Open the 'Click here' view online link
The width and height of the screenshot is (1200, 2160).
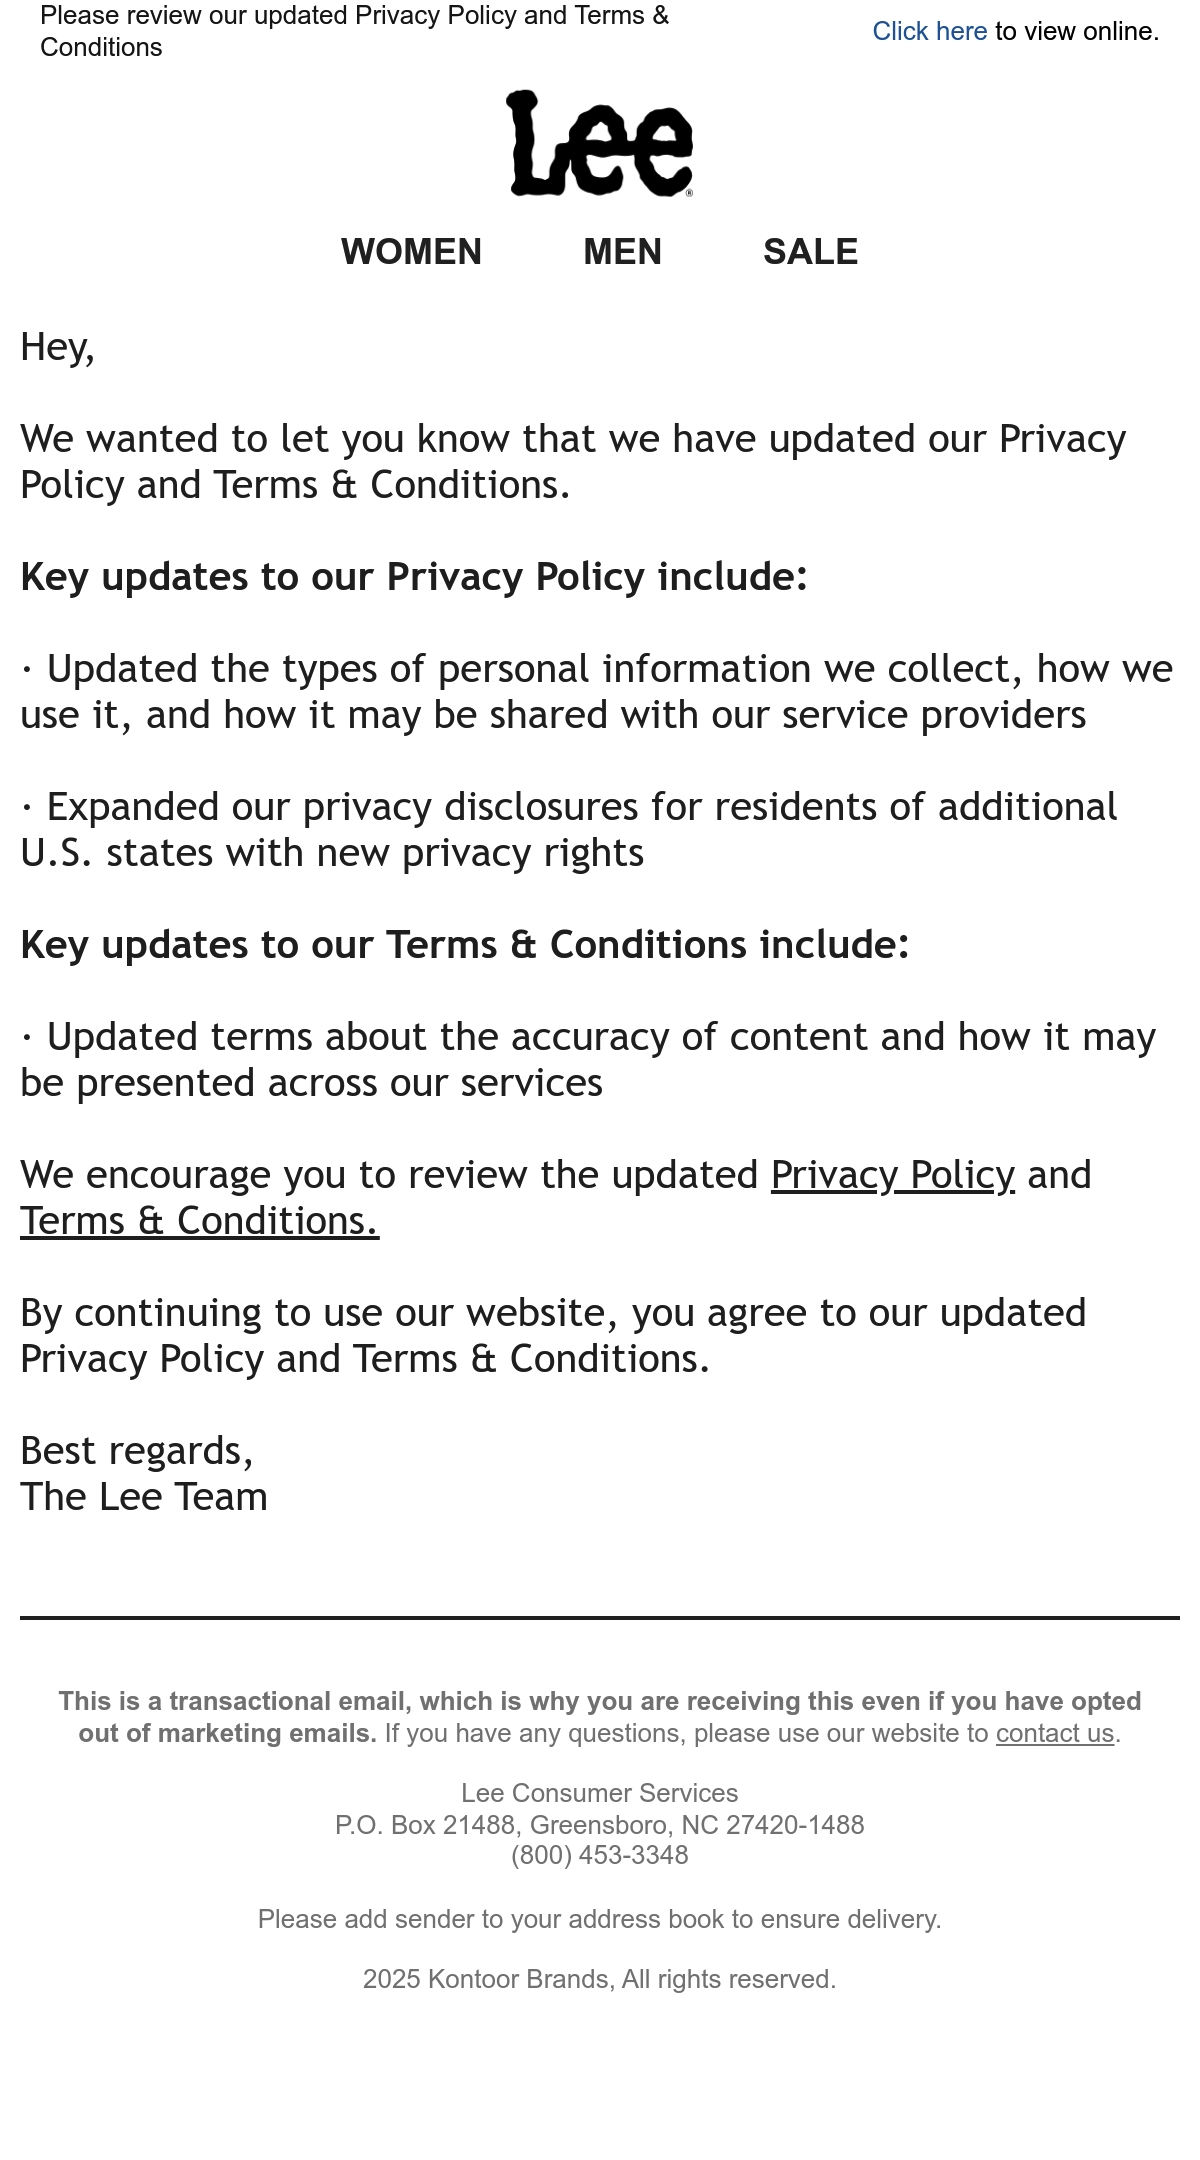pos(929,32)
